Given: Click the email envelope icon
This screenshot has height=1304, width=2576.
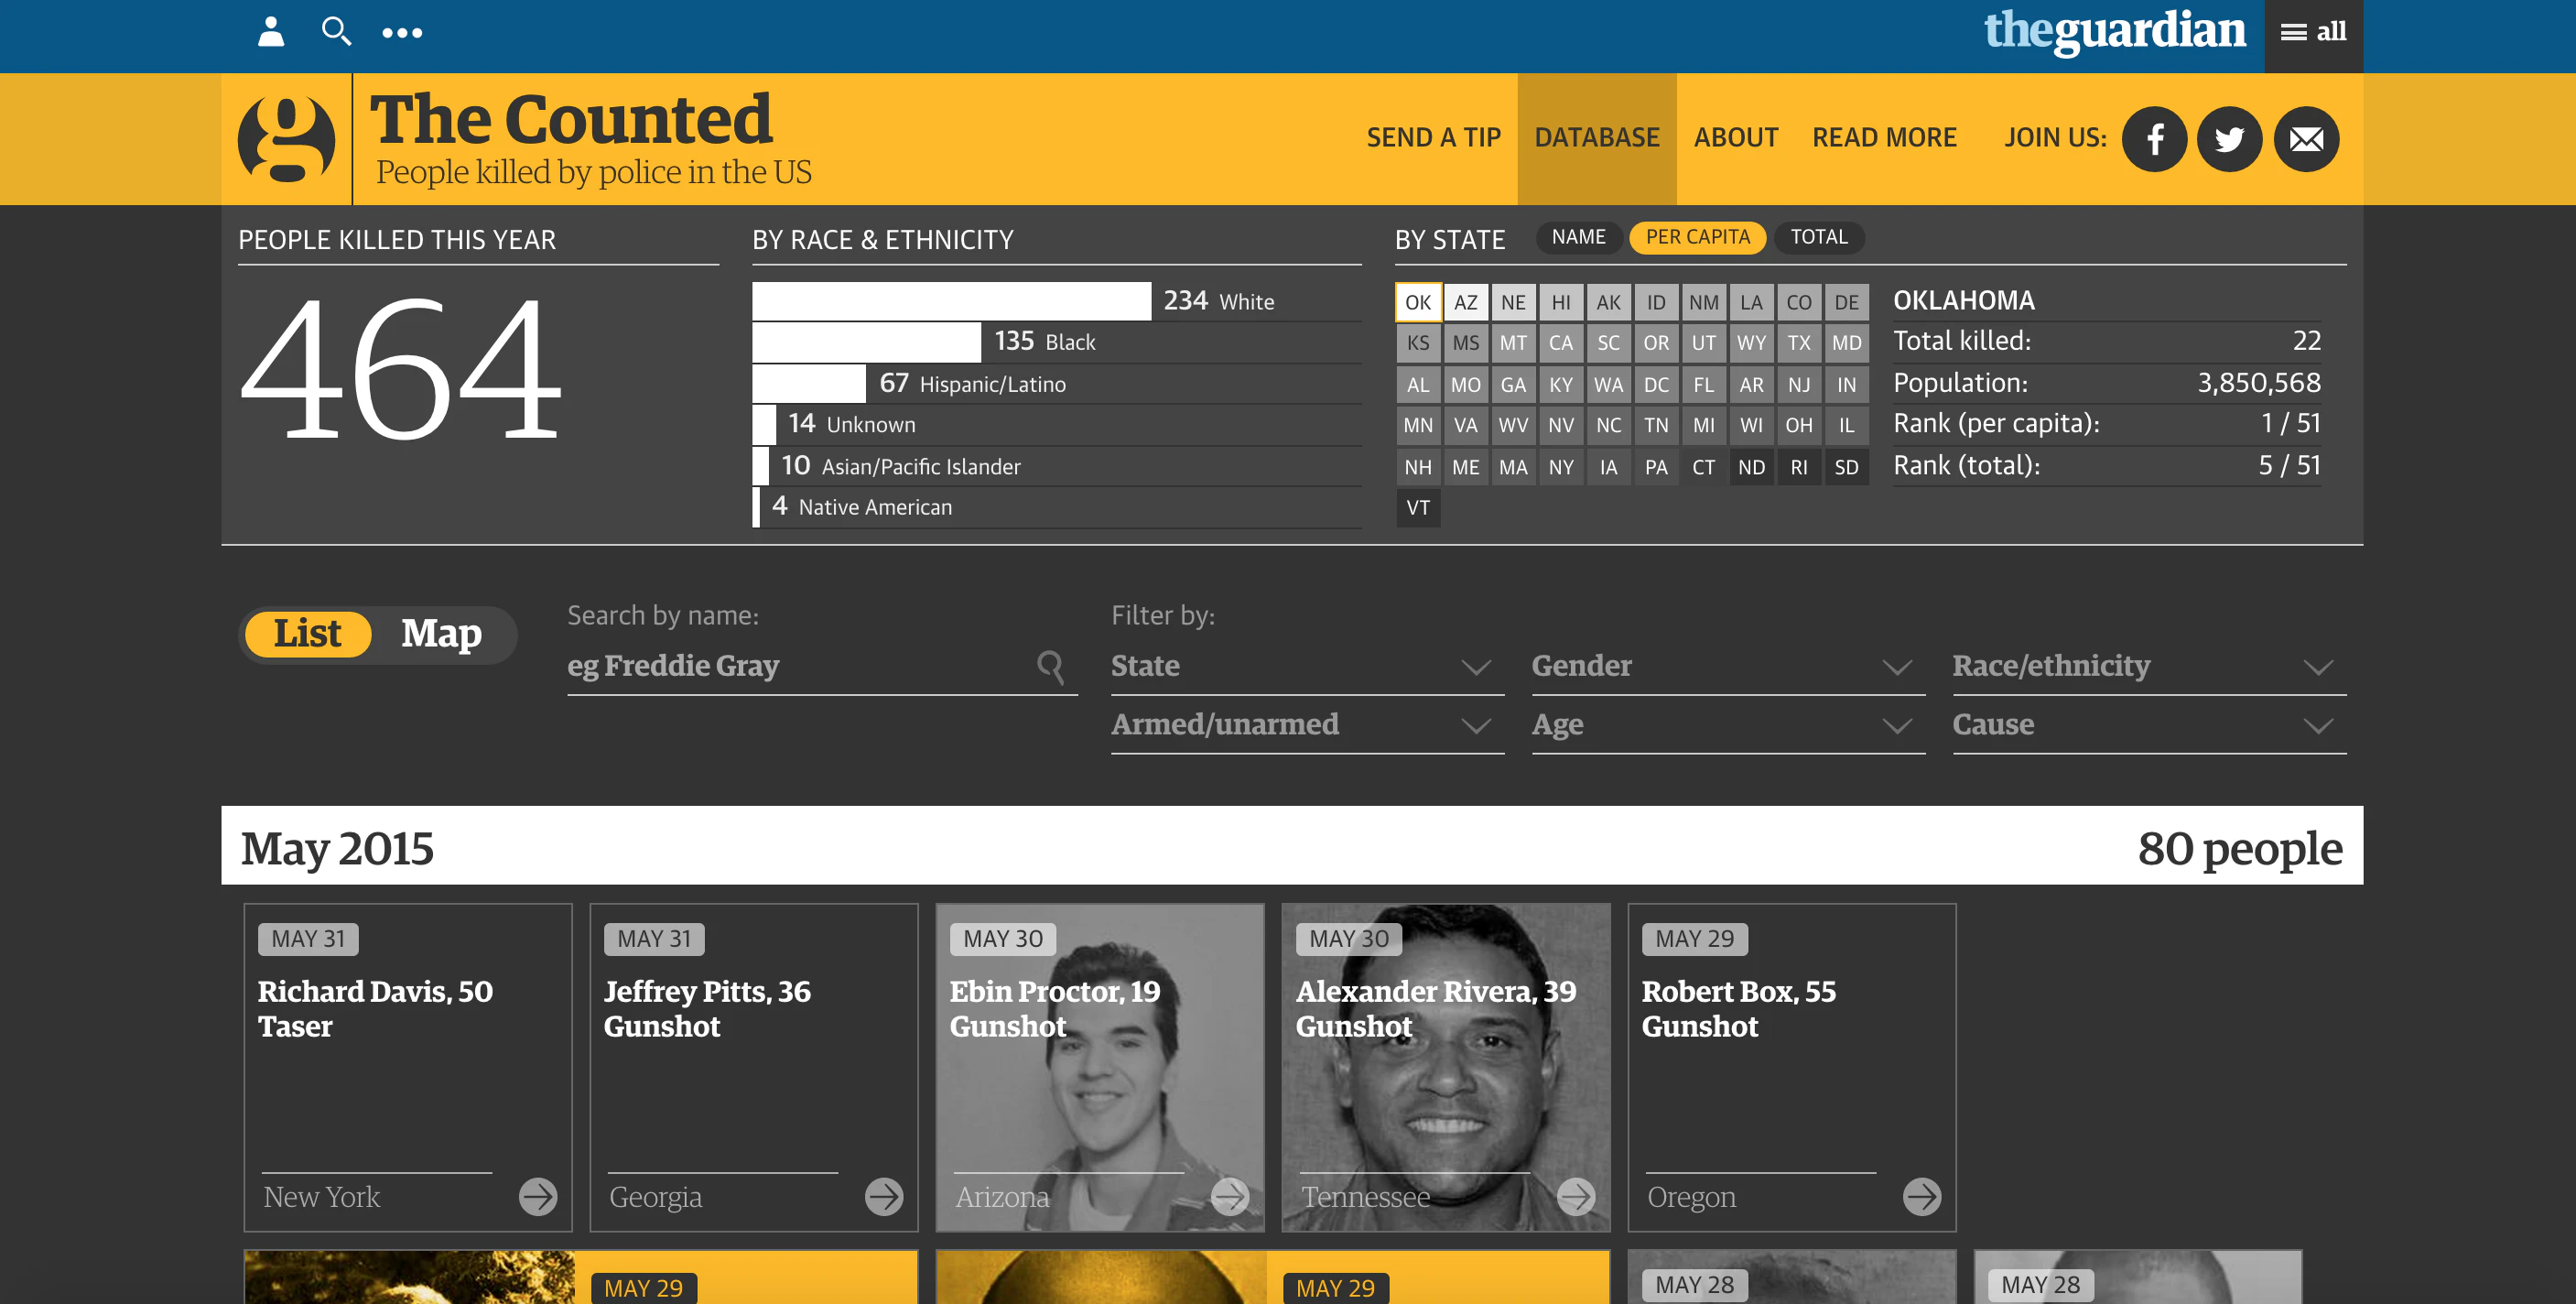Looking at the screenshot, I should click(2305, 139).
